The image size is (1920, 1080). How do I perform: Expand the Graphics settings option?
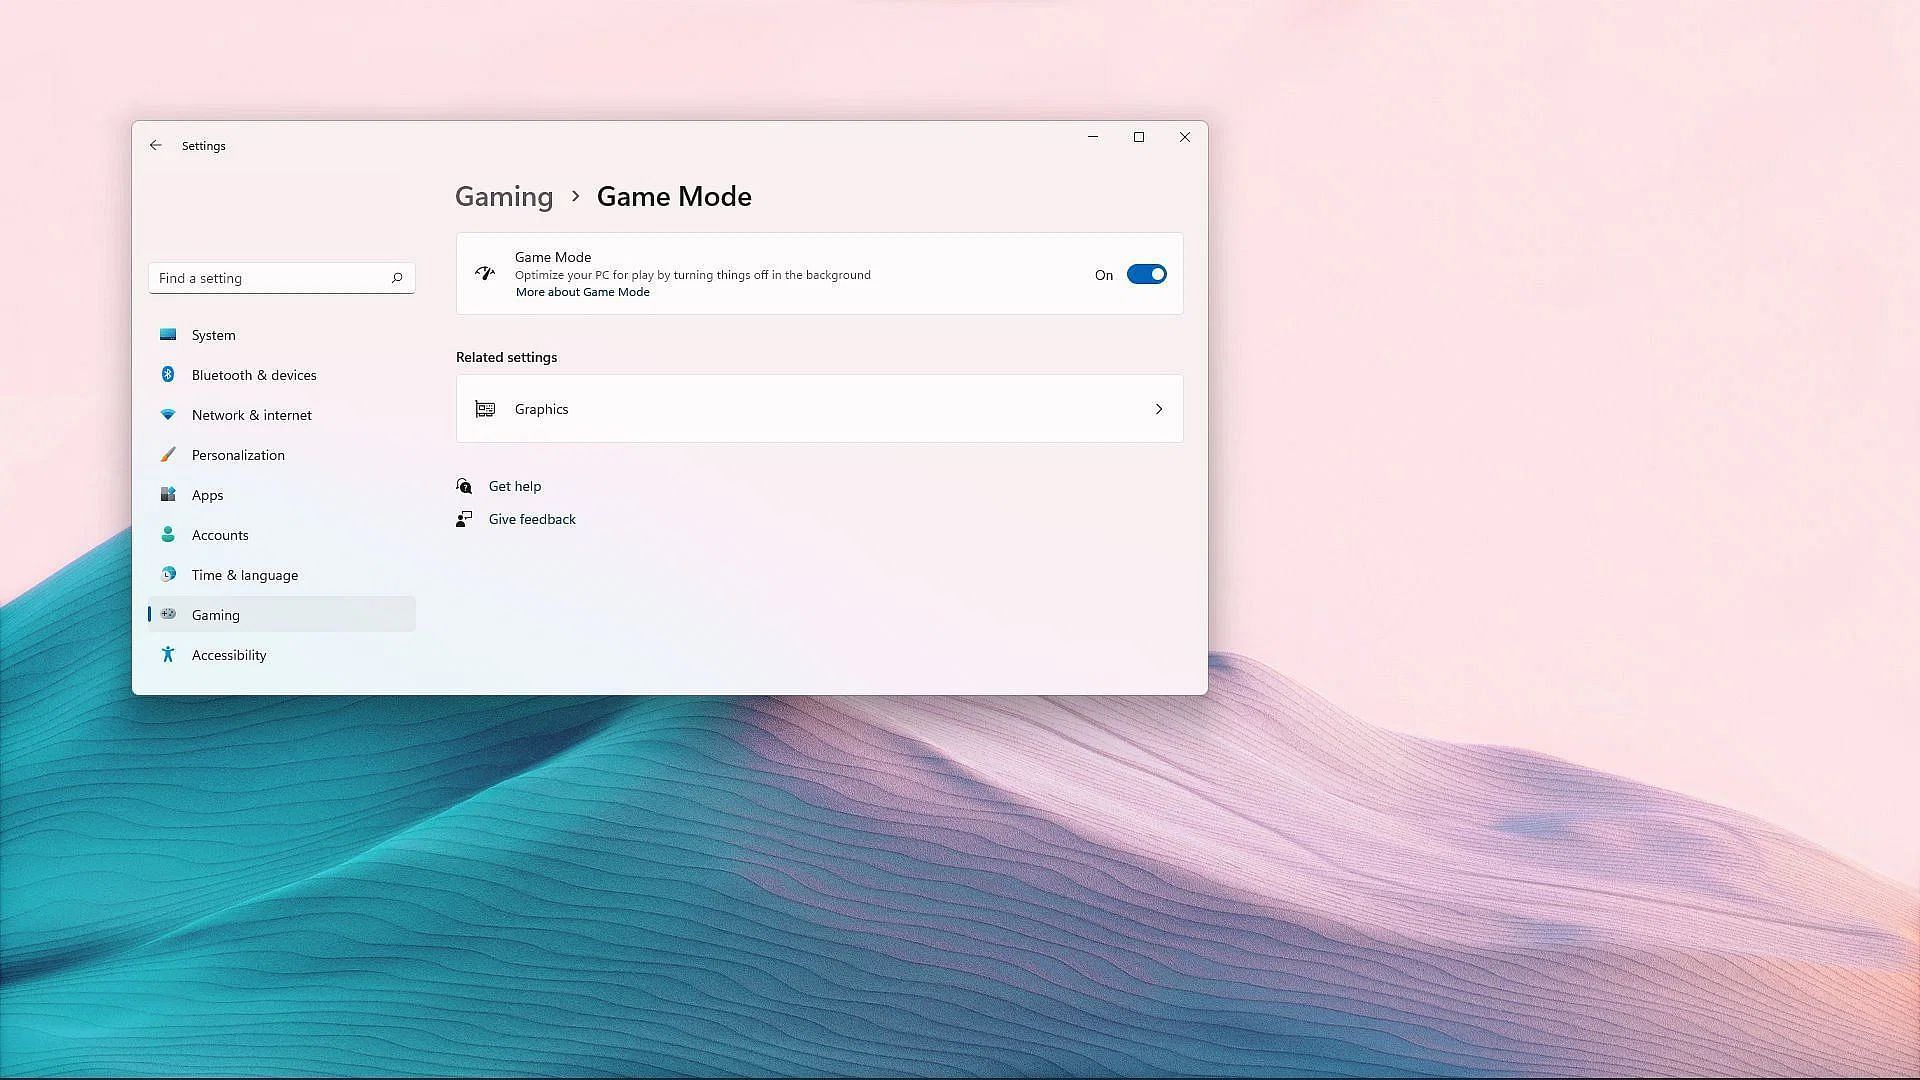[1158, 407]
